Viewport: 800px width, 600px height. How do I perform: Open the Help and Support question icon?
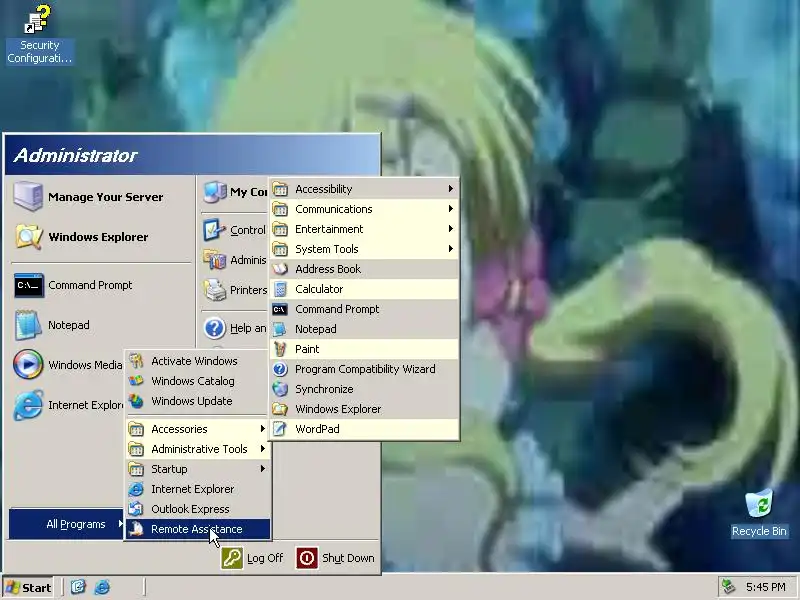pos(215,328)
